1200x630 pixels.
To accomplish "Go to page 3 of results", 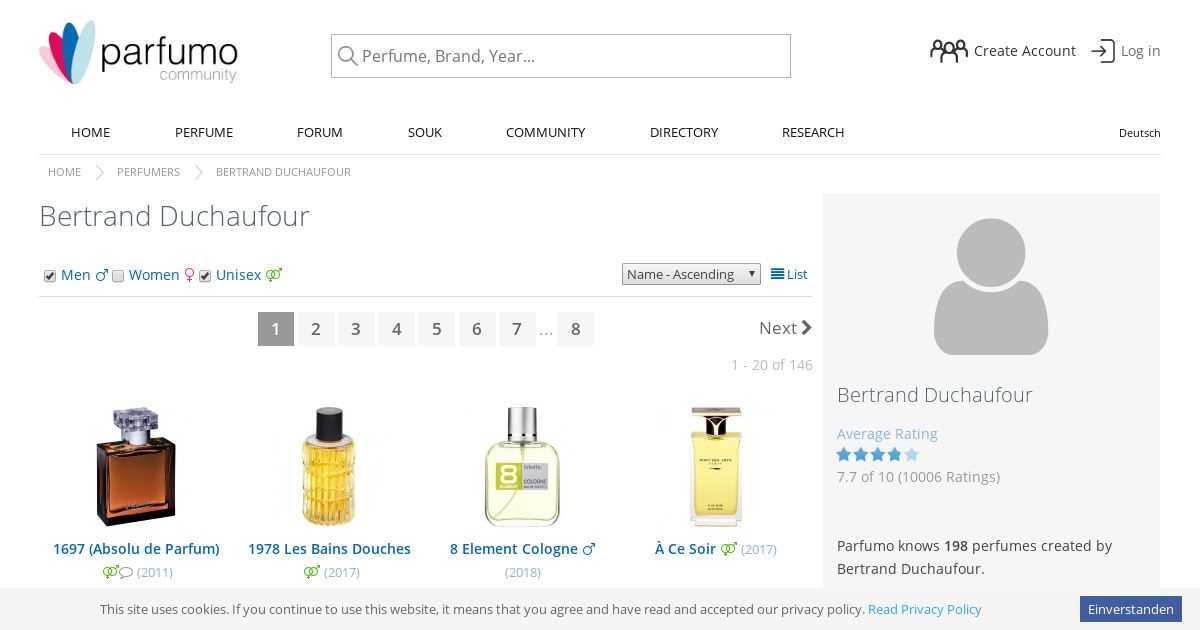I will tap(356, 329).
